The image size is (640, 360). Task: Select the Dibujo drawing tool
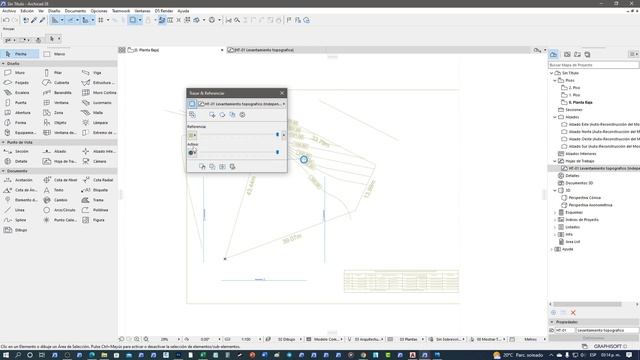coord(20,230)
